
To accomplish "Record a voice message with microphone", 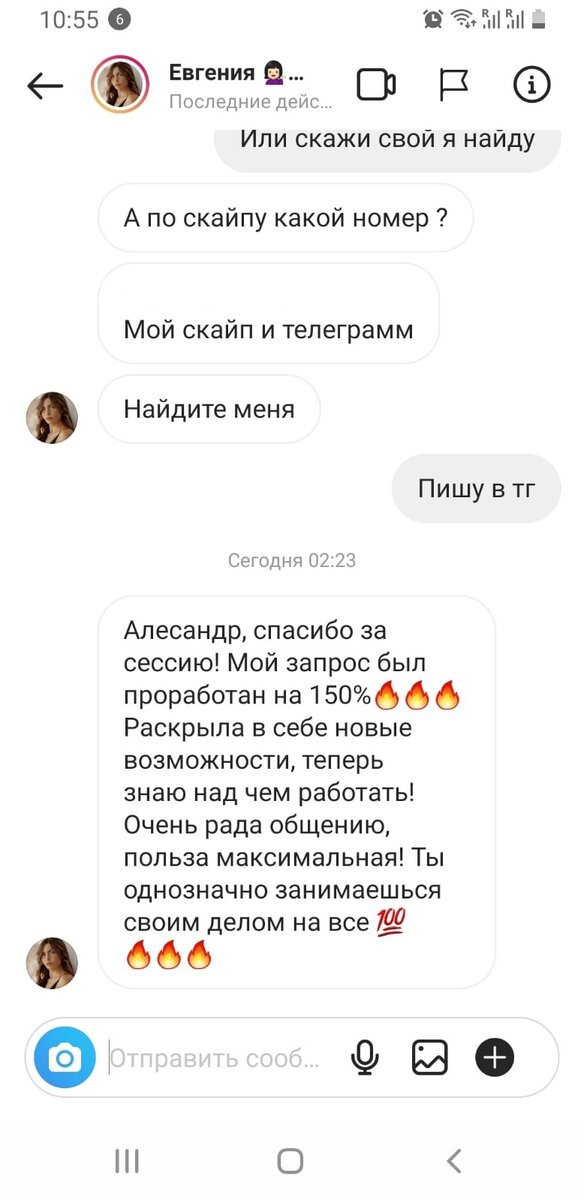I will coord(365,1057).
